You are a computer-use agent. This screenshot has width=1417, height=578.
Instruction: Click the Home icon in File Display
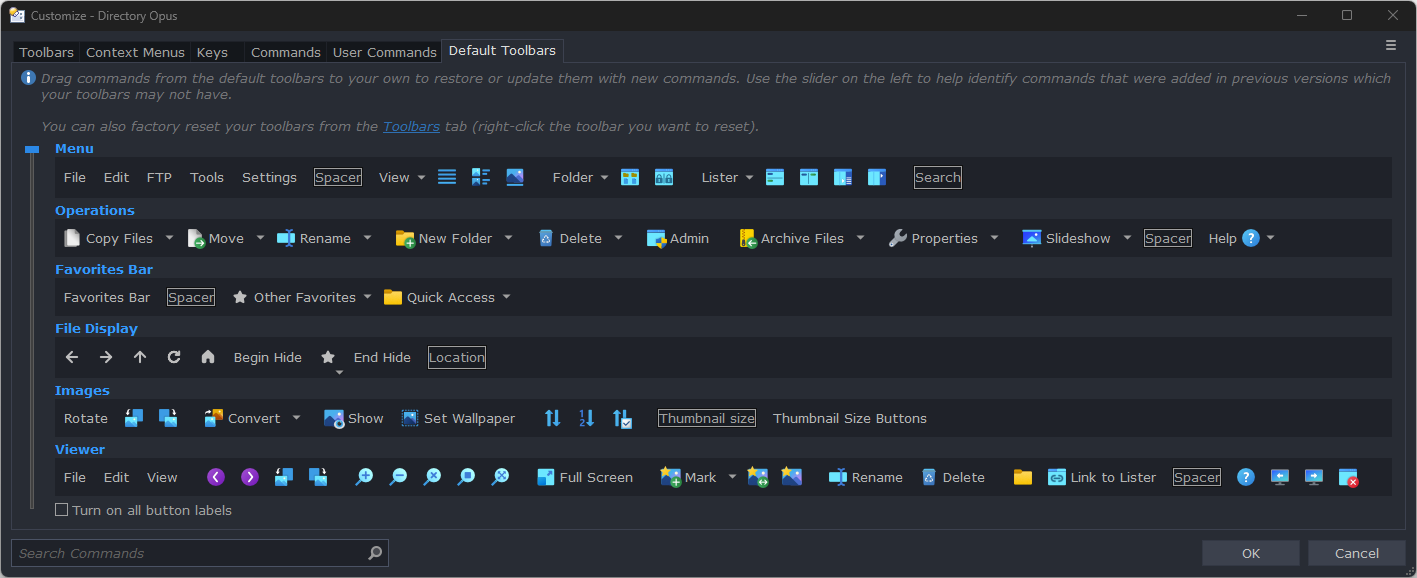pyautogui.click(x=208, y=357)
